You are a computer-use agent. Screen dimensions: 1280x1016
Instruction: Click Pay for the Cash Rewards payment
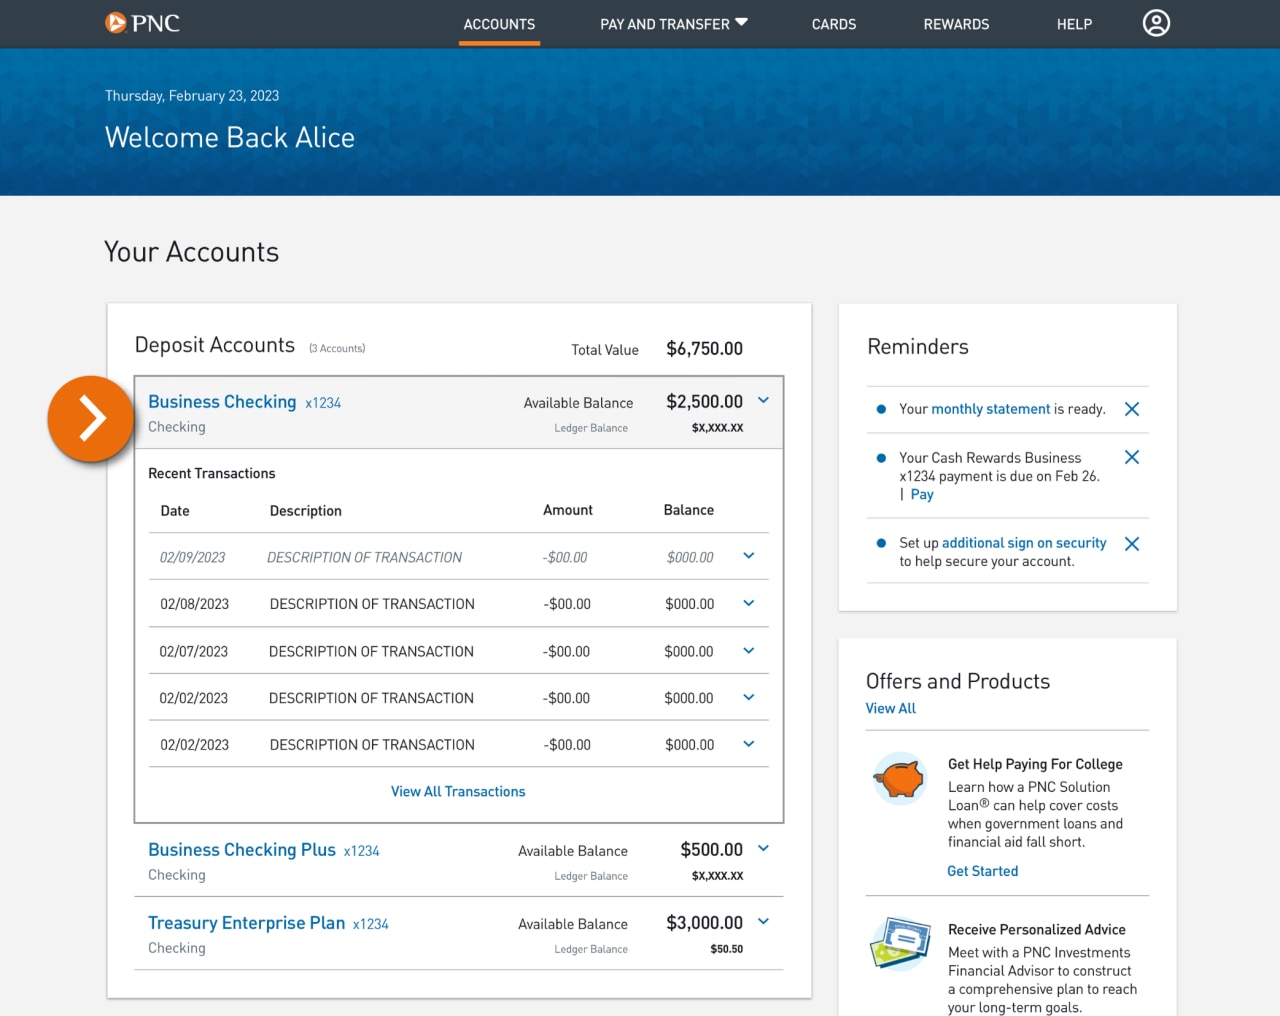(921, 493)
